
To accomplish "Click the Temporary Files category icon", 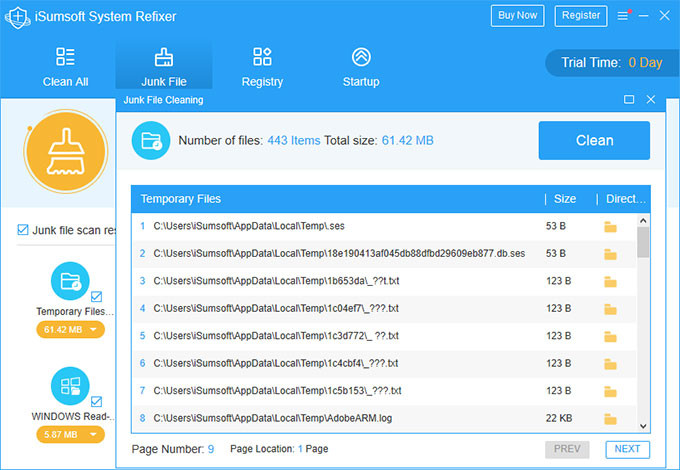I will coord(70,281).
